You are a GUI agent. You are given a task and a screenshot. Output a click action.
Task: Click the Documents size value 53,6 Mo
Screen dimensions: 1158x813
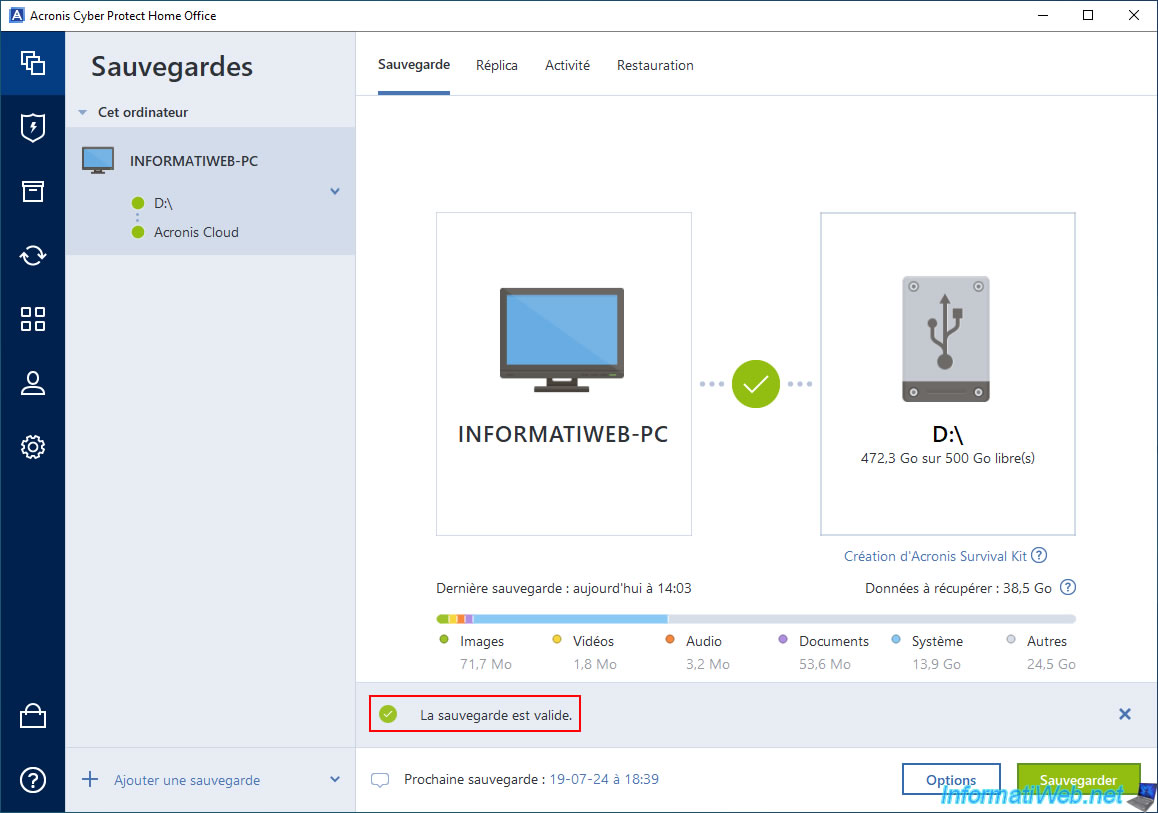(x=824, y=664)
